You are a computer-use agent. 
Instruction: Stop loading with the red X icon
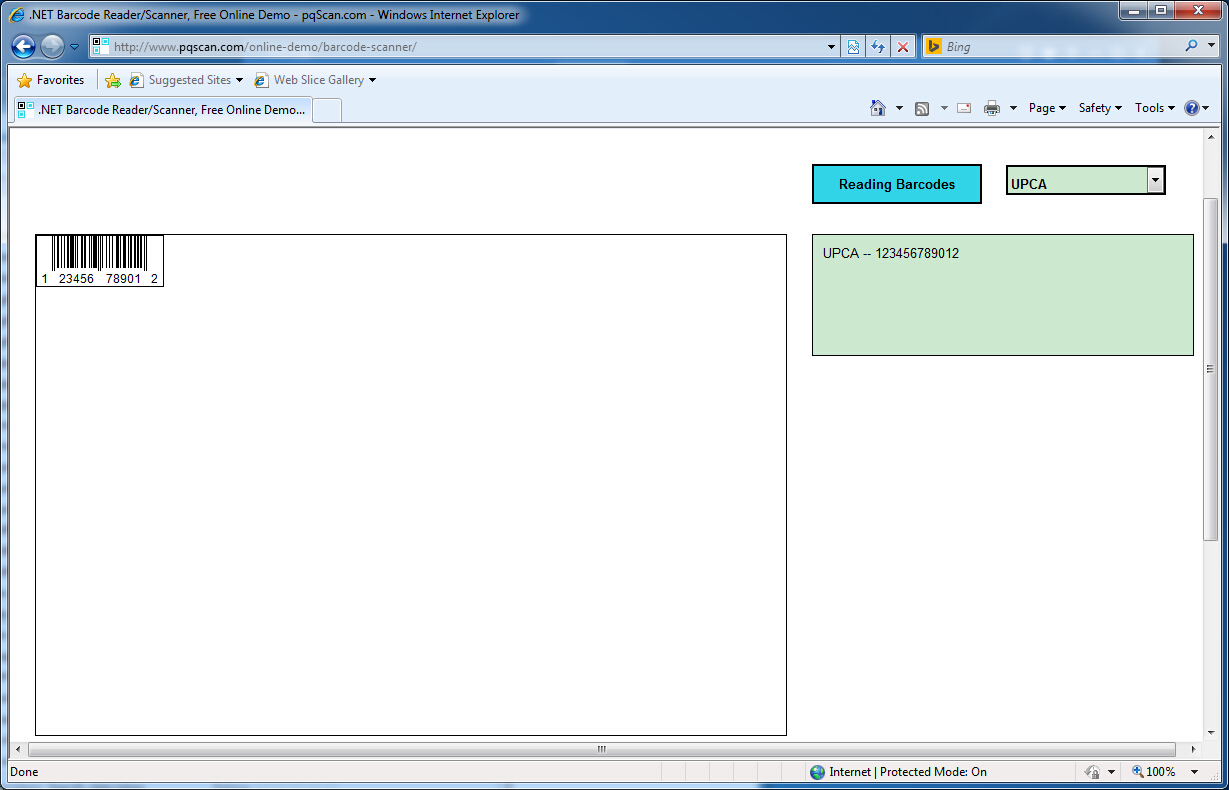point(903,47)
